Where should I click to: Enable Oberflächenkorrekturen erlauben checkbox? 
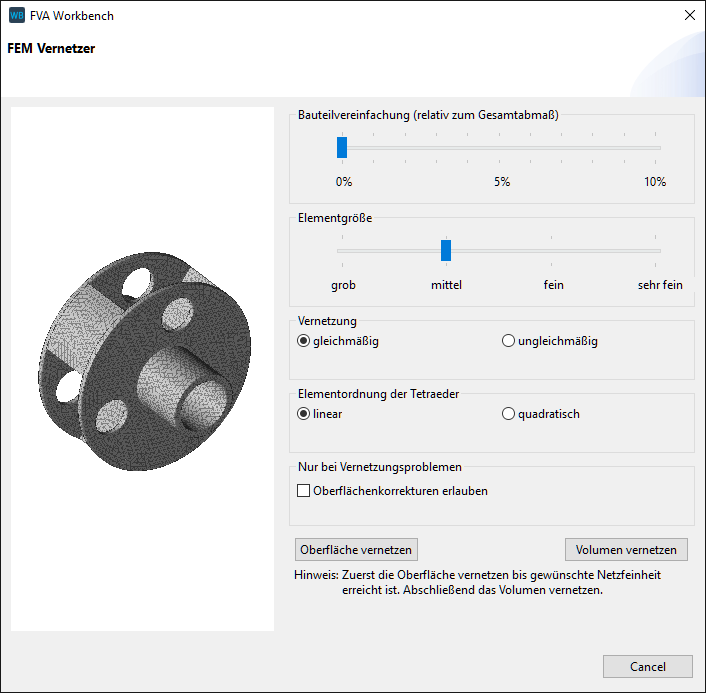(x=304, y=491)
